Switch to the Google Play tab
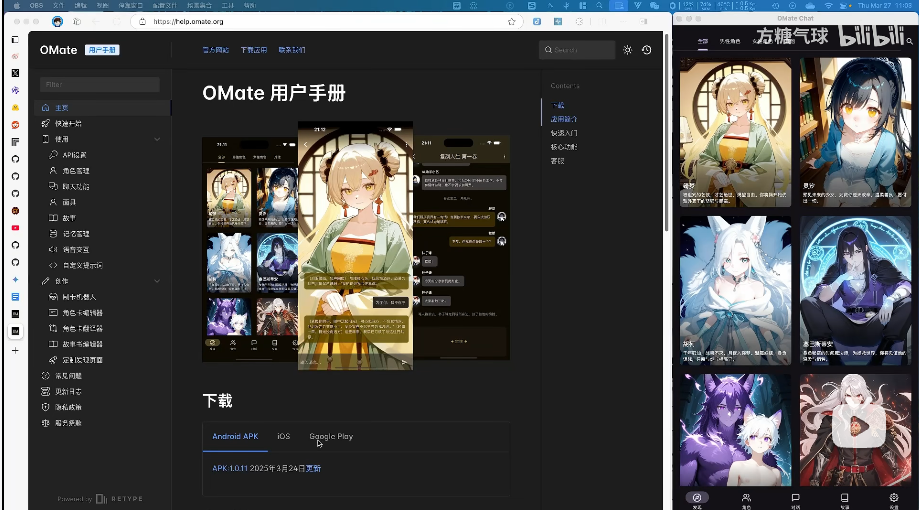 (x=331, y=437)
